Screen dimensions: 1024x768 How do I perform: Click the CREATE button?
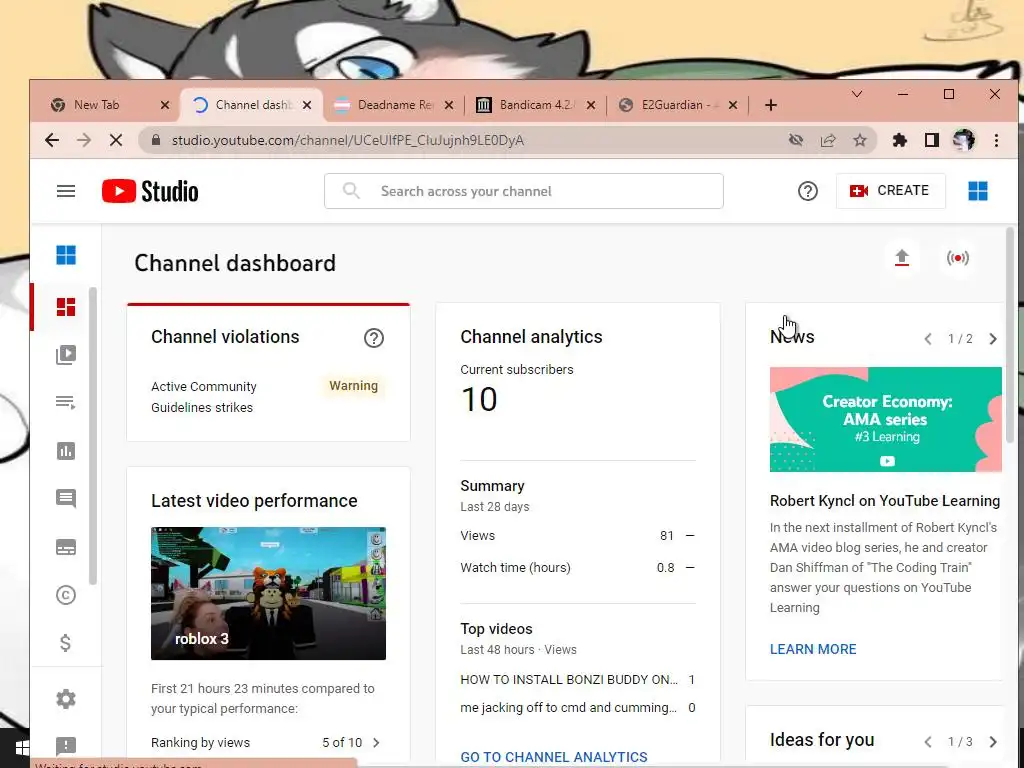(890, 191)
